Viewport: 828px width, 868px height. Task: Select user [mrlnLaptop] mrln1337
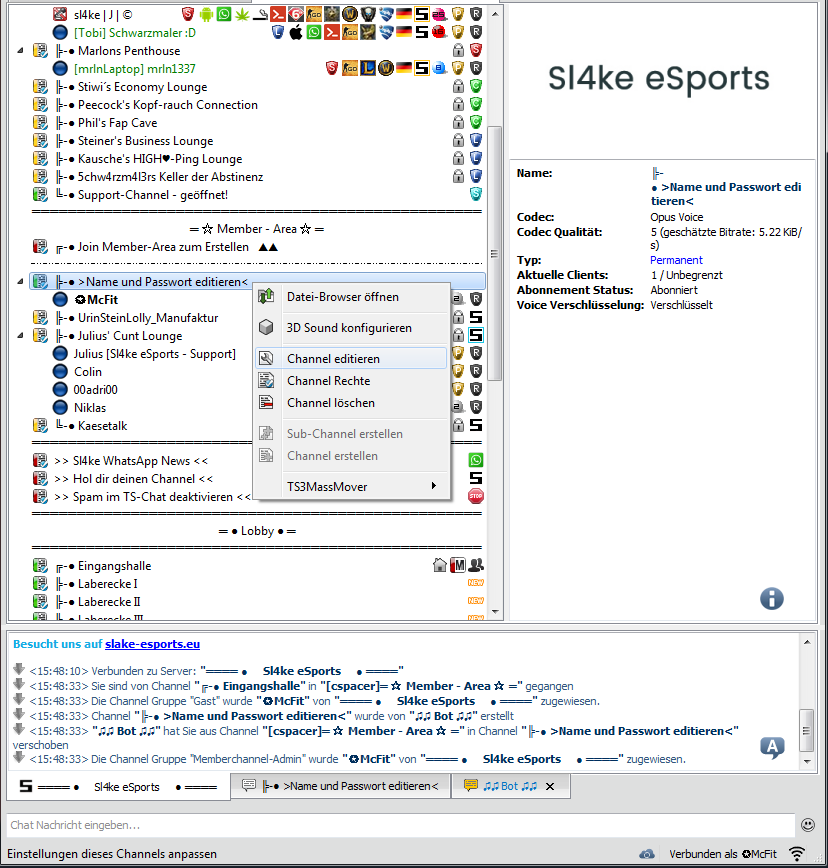tap(134, 69)
